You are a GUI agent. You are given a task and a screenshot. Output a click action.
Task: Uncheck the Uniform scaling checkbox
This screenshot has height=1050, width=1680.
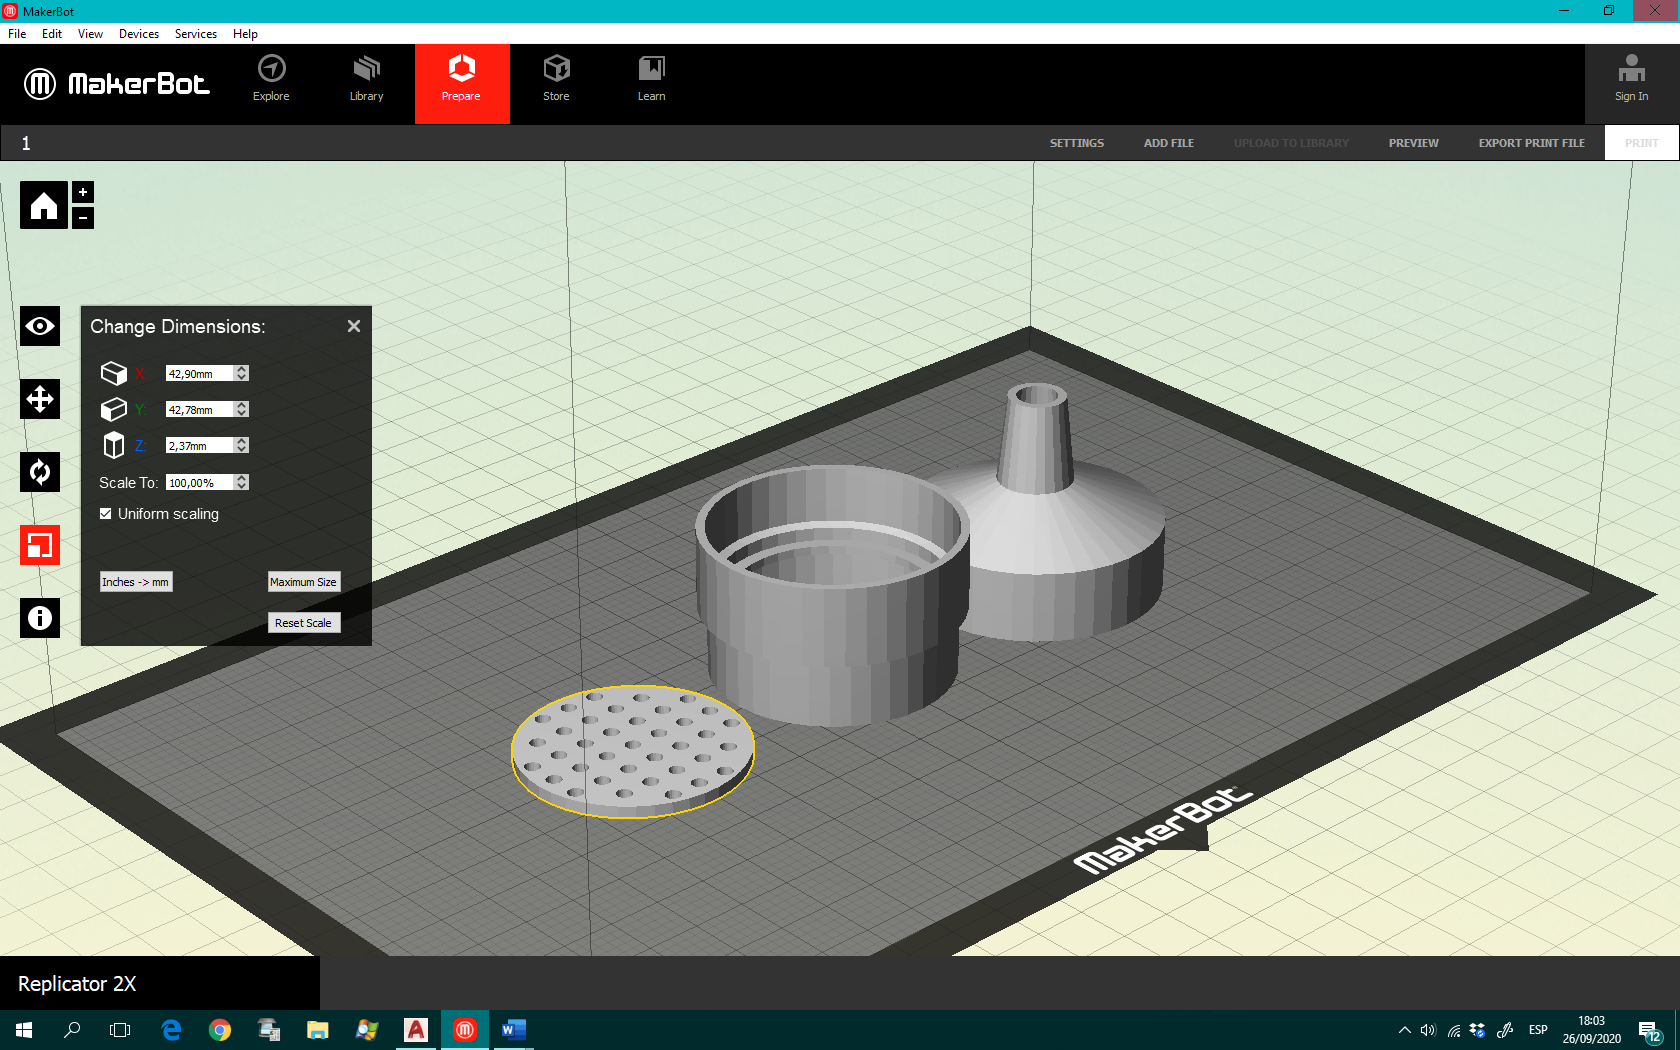[x=106, y=514]
